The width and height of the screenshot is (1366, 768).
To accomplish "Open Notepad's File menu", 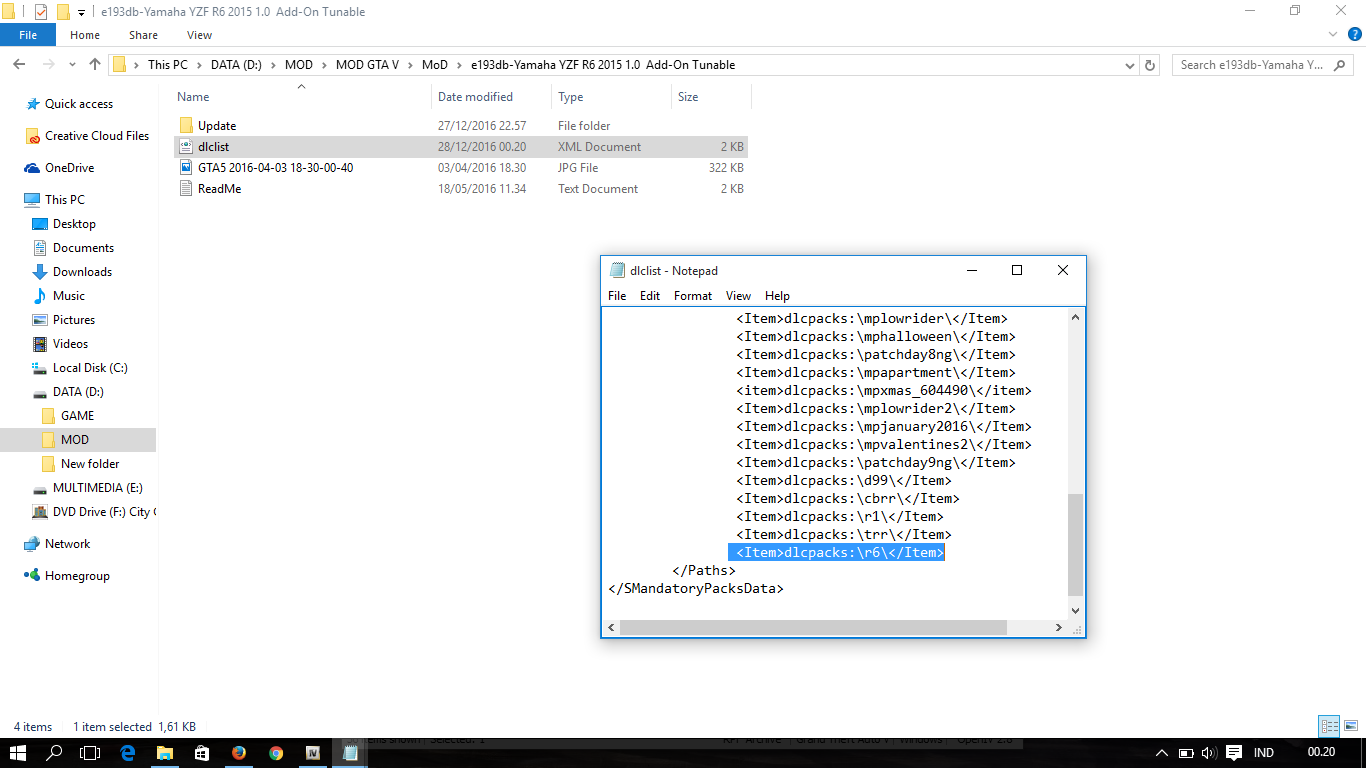I will (x=617, y=296).
